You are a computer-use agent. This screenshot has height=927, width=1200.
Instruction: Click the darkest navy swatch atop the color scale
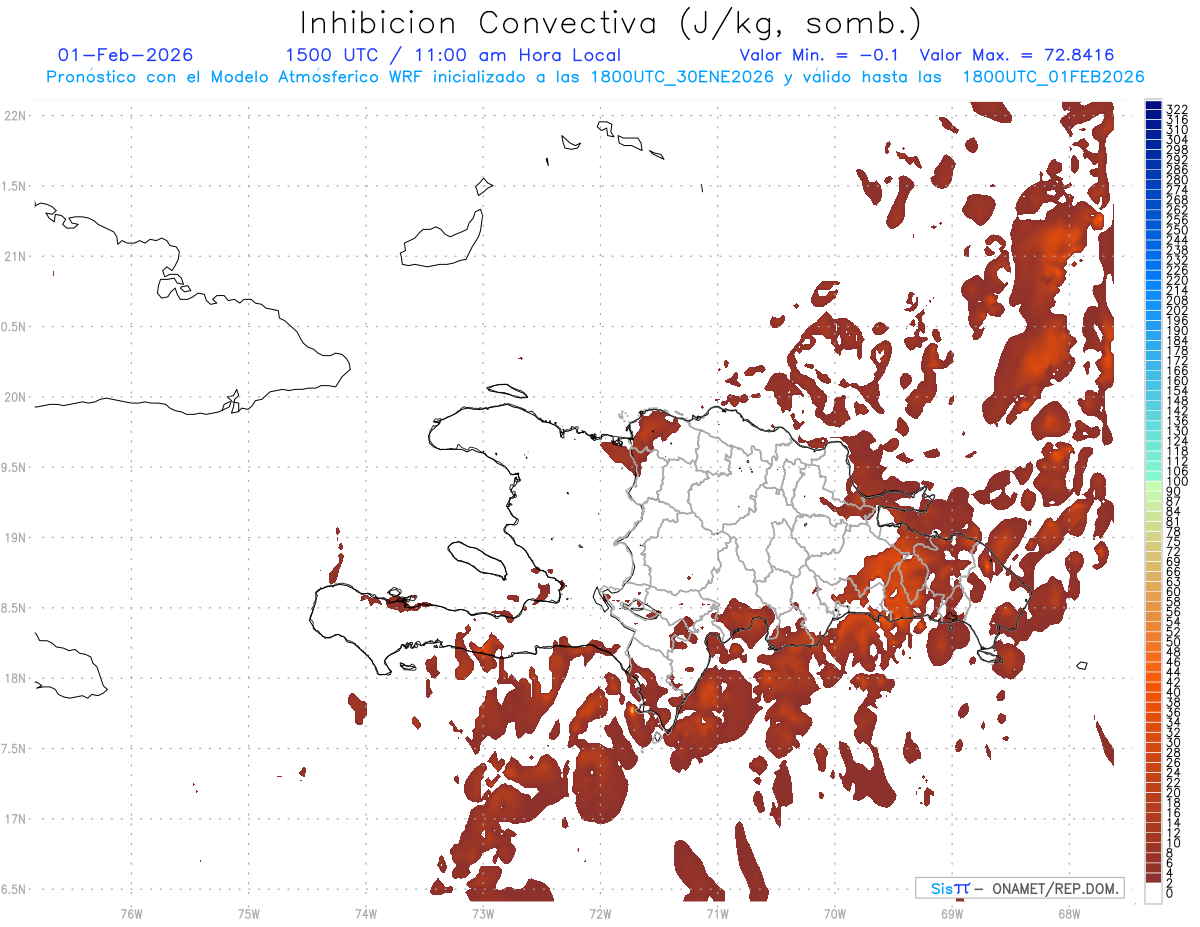coord(1154,107)
